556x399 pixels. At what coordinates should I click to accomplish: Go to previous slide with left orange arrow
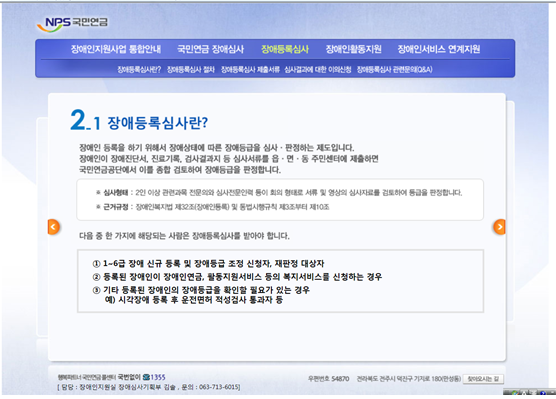pos(54,227)
